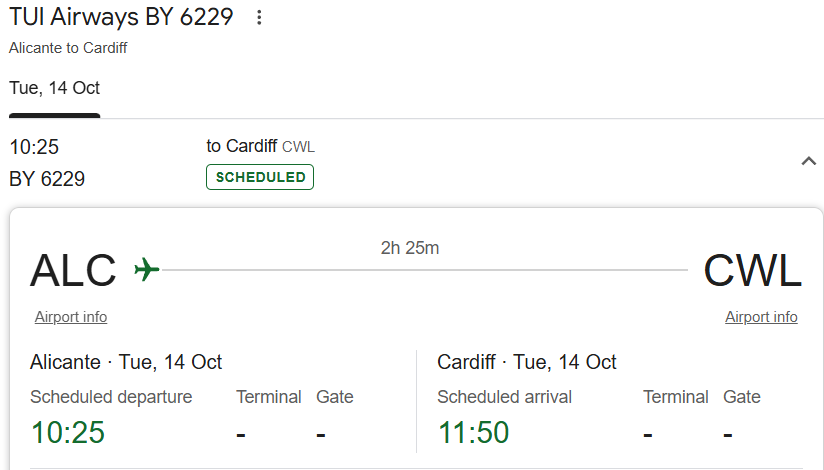This screenshot has width=824, height=470.
Task: Click the TUI Airways BY 6229 heading
Action: [121, 17]
